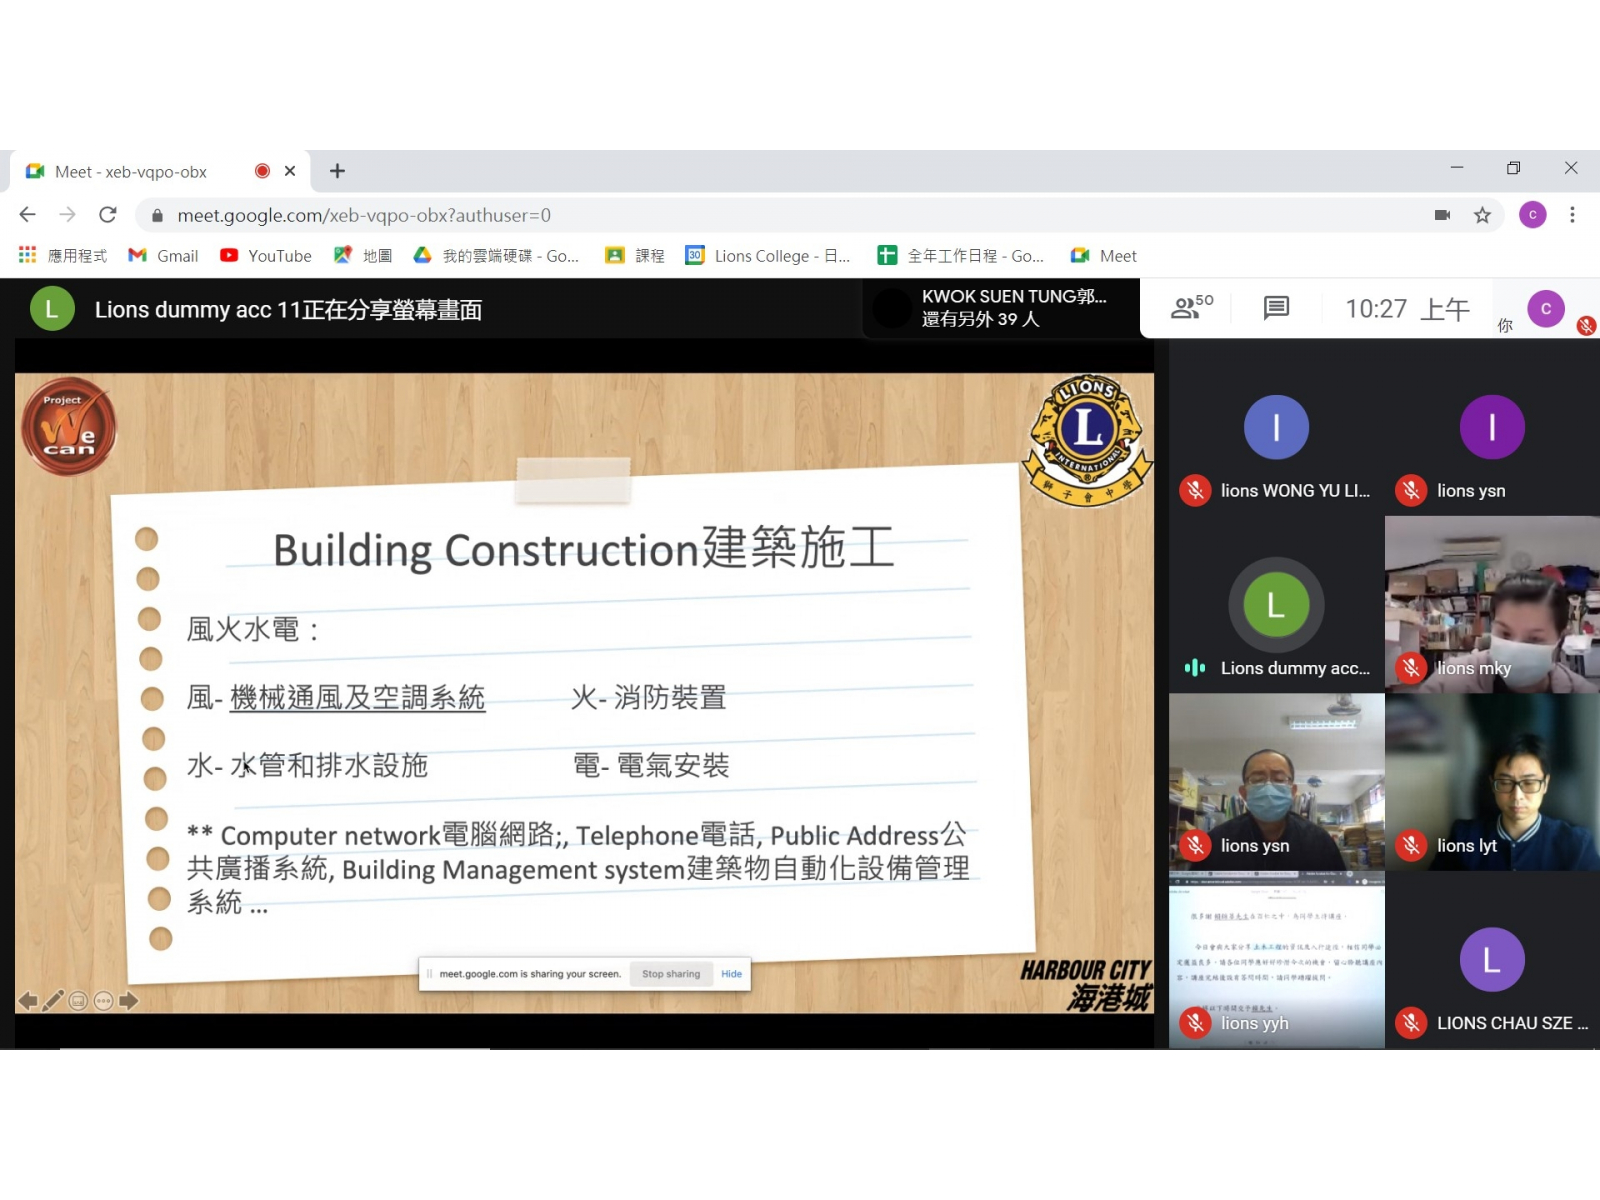Click the Lions dummy acc participant tile
The image size is (1600, 1200).
point(1276,606)
